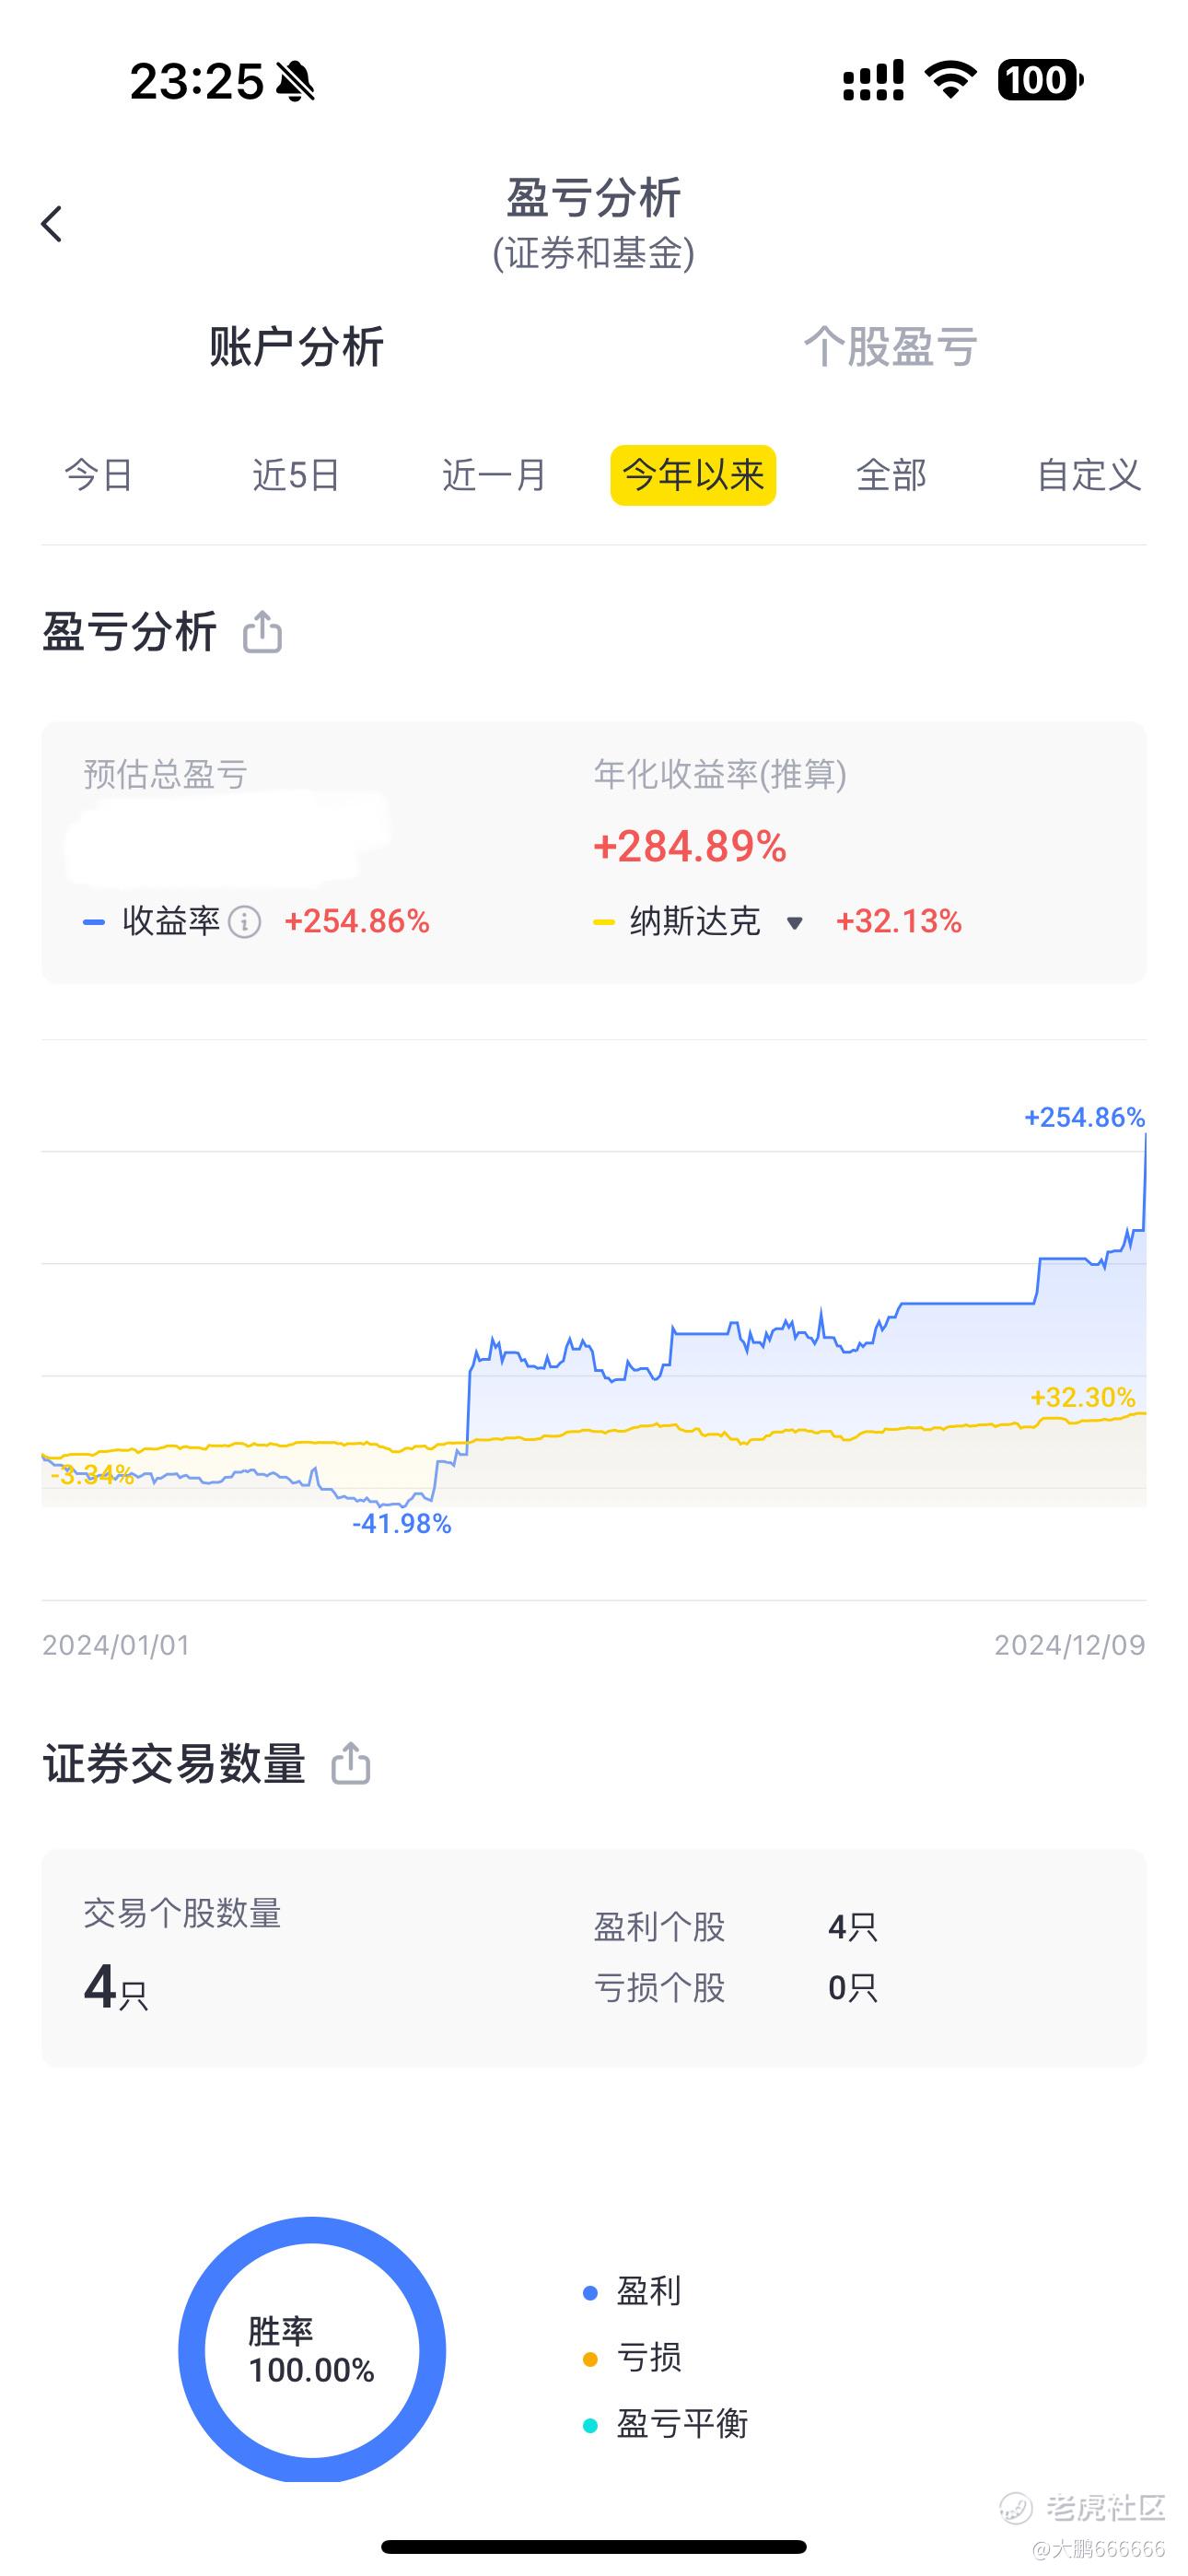The width and height of the screenshot is (1188, 2576).
Task: Select the 近一月 range option
Action: pos(494,475)
